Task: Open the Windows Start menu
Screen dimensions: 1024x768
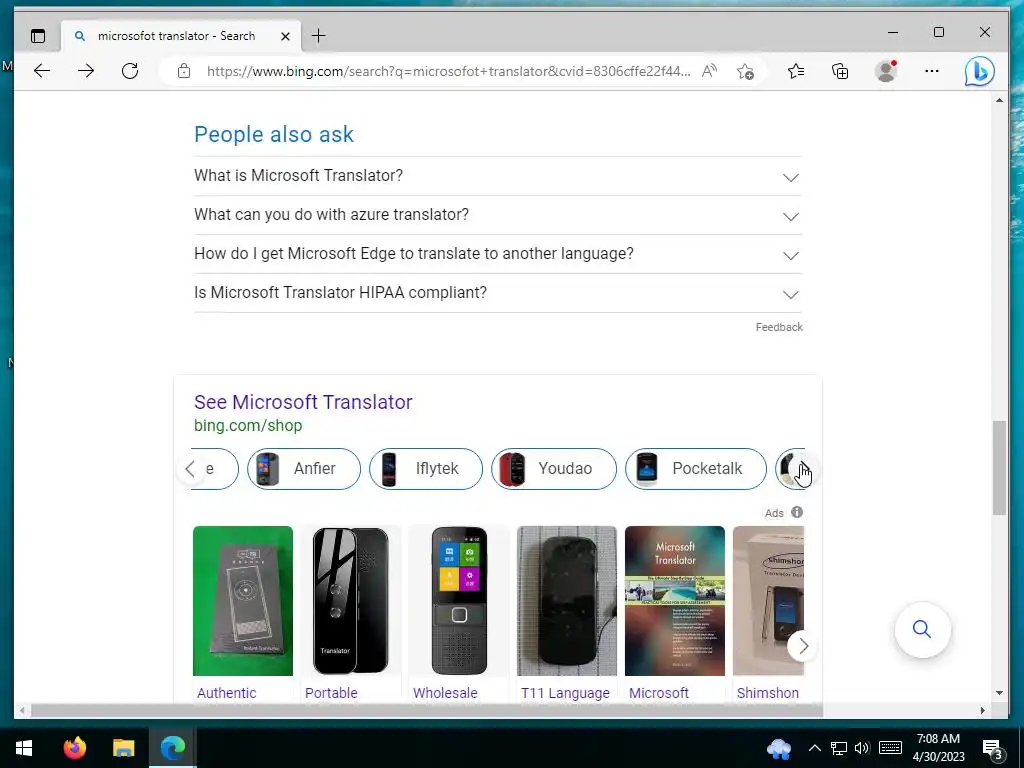Action: pos(24,748)
